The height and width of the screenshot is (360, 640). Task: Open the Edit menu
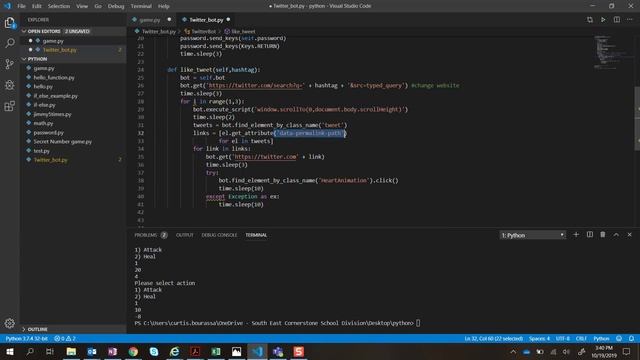37,6
